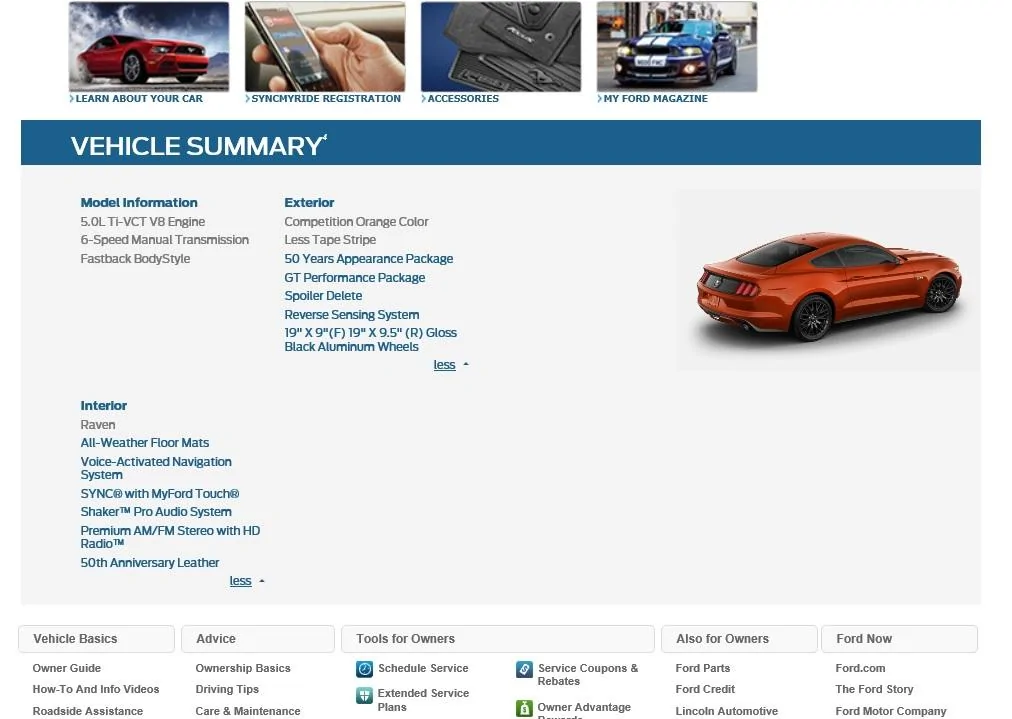Open Gloss Black Aluminum Wheels link
The width and height of the screenshot is (1012, 719).
click(x=370, y=339)
